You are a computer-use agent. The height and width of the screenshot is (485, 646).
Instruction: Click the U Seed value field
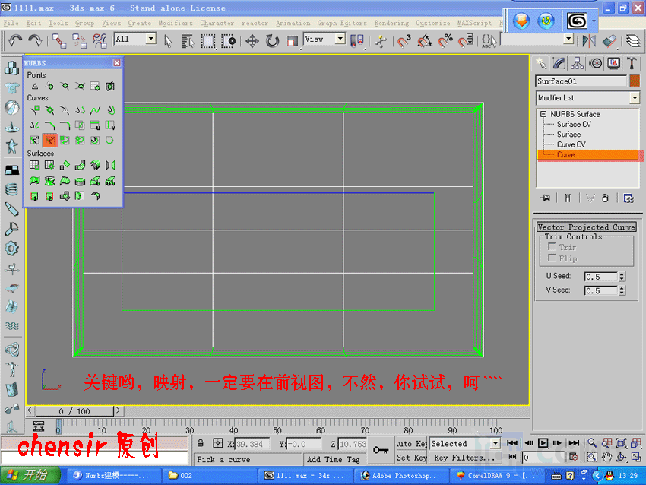(x=601, y=276)
